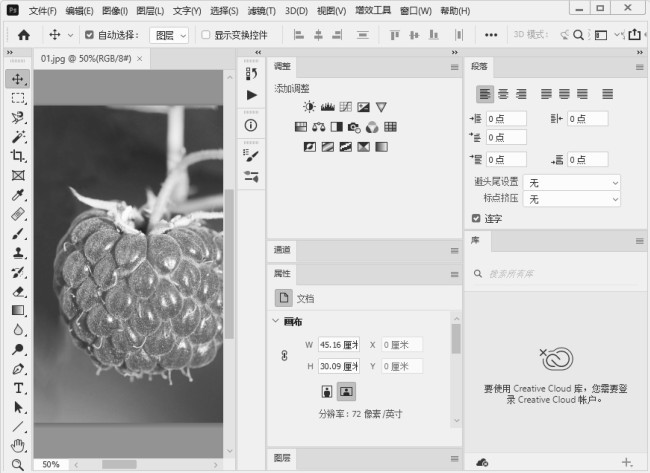Image resolution: width=650 pixels, height=473 pixels.
Task: Select the Line tool
Action: 17,427
